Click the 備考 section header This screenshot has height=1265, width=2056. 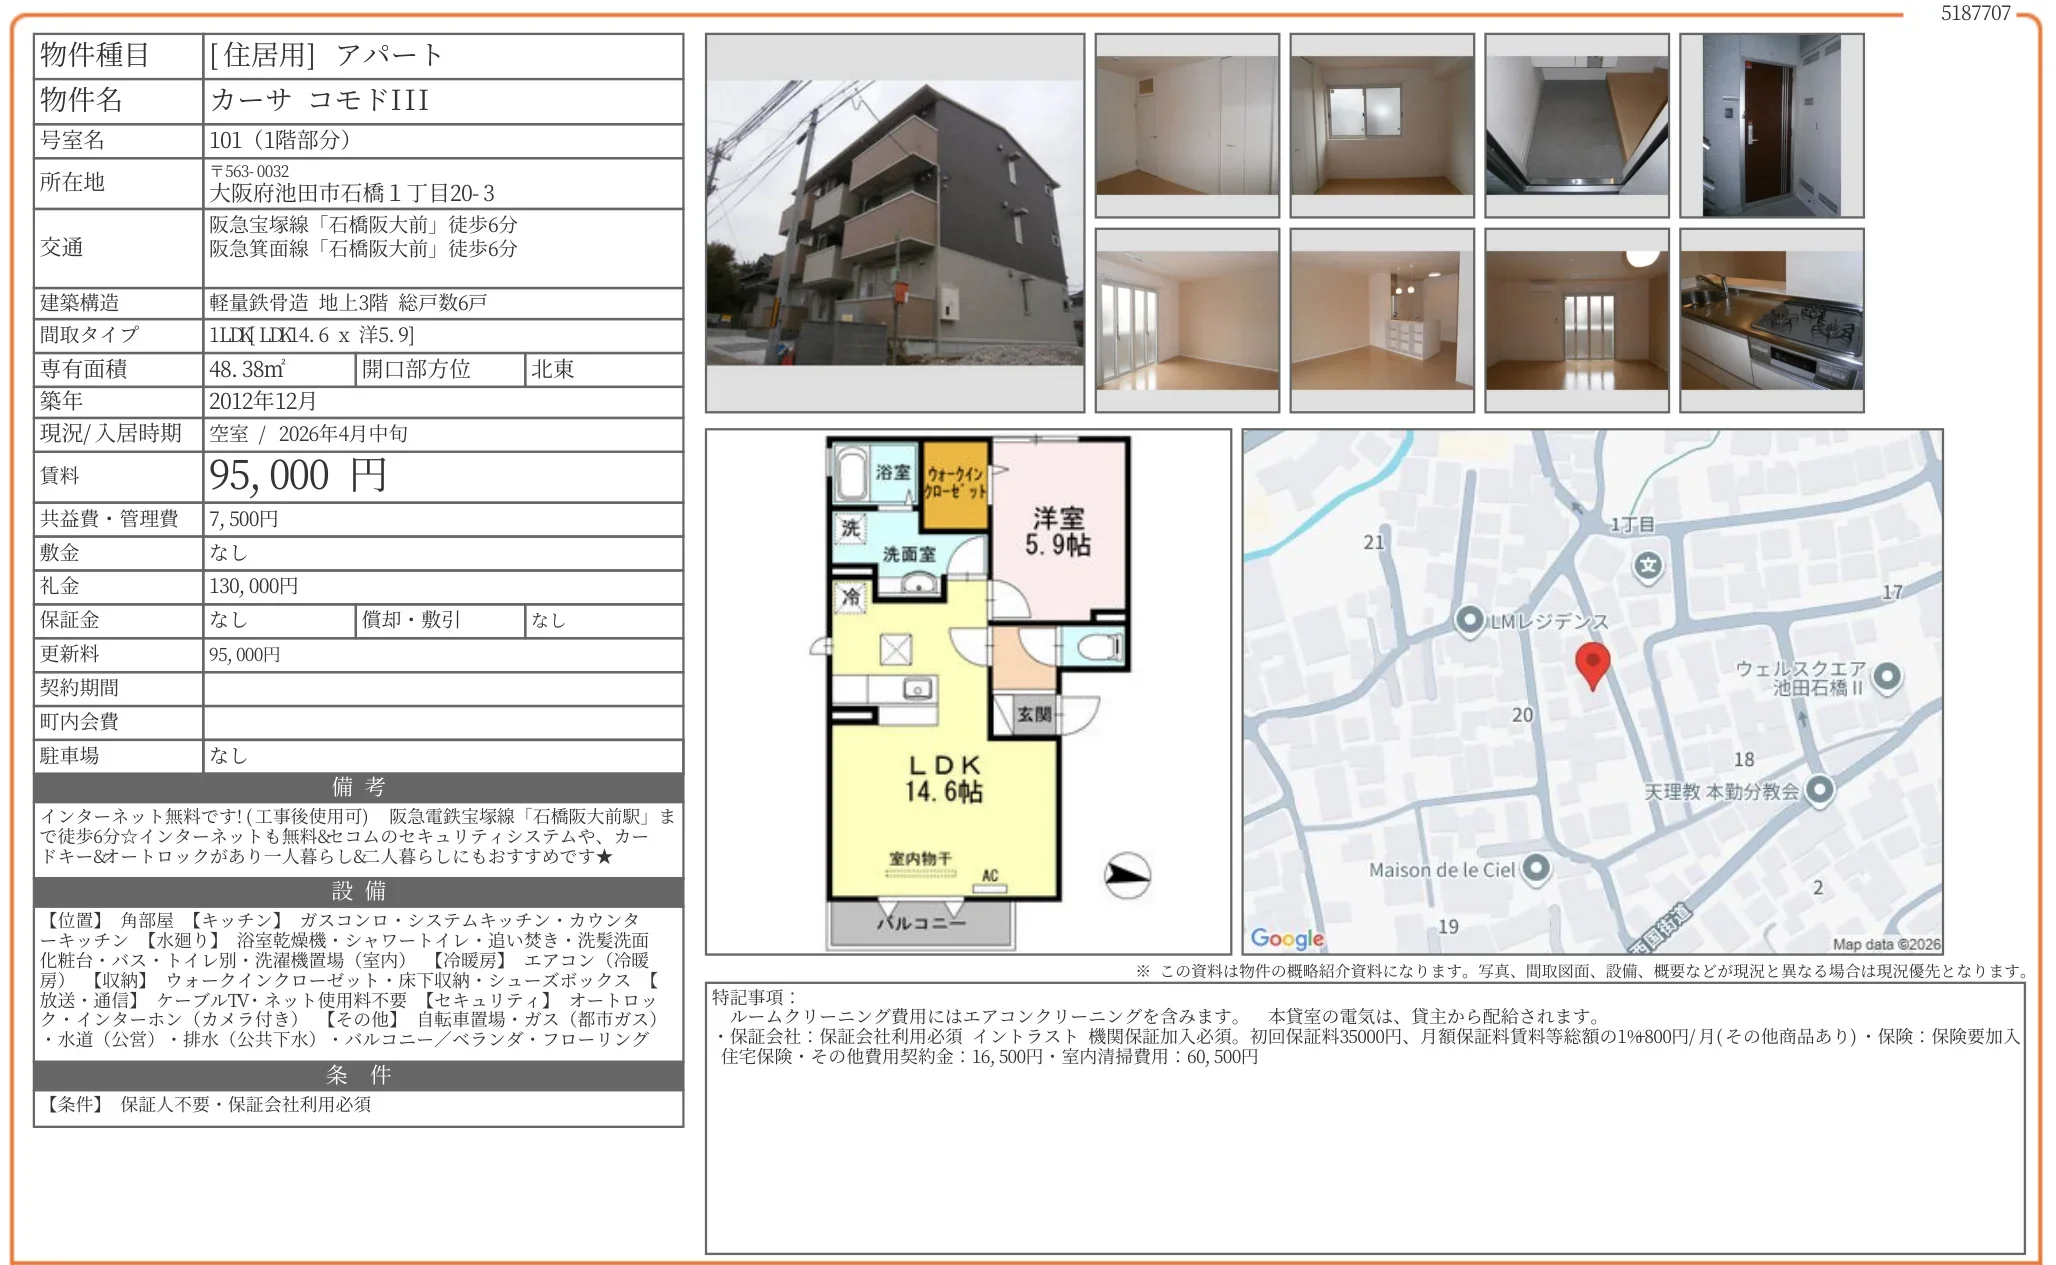358,787
